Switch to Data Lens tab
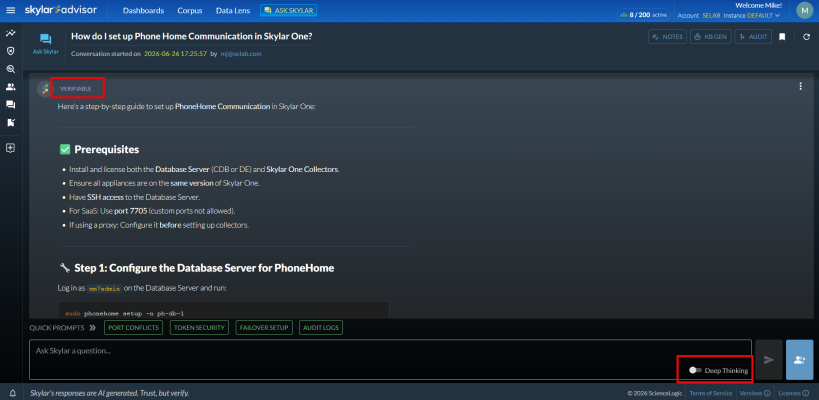819x400 pixels. click(233, 10)
